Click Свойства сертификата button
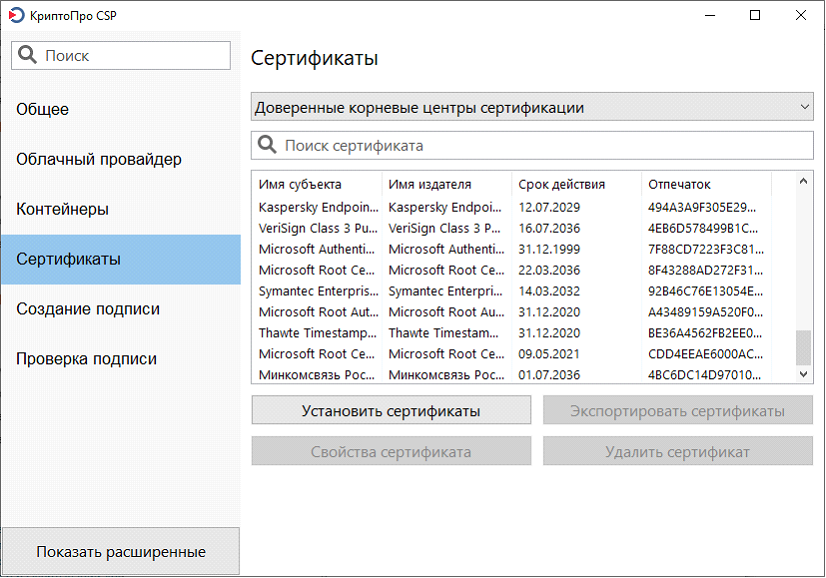The width and height of the screenshot is (826, 578). pyautogui.click(x=391, y=451)
